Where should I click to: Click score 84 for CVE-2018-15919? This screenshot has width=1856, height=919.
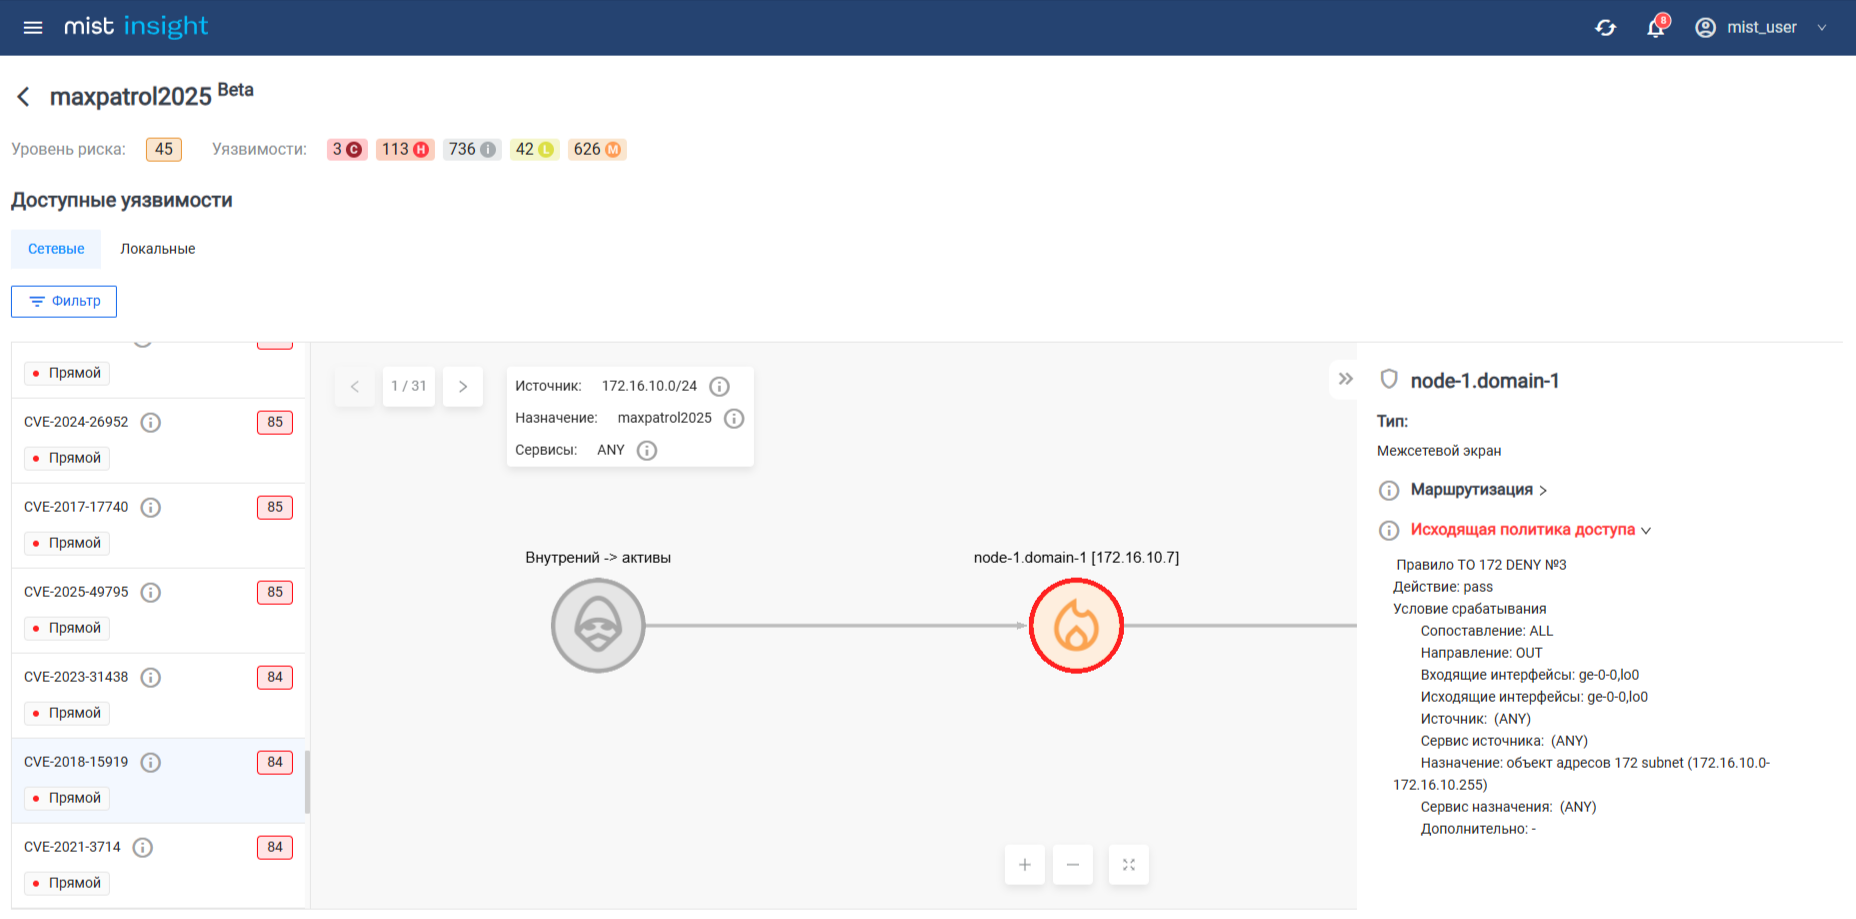pyautogui.click(x=275, y=762)
